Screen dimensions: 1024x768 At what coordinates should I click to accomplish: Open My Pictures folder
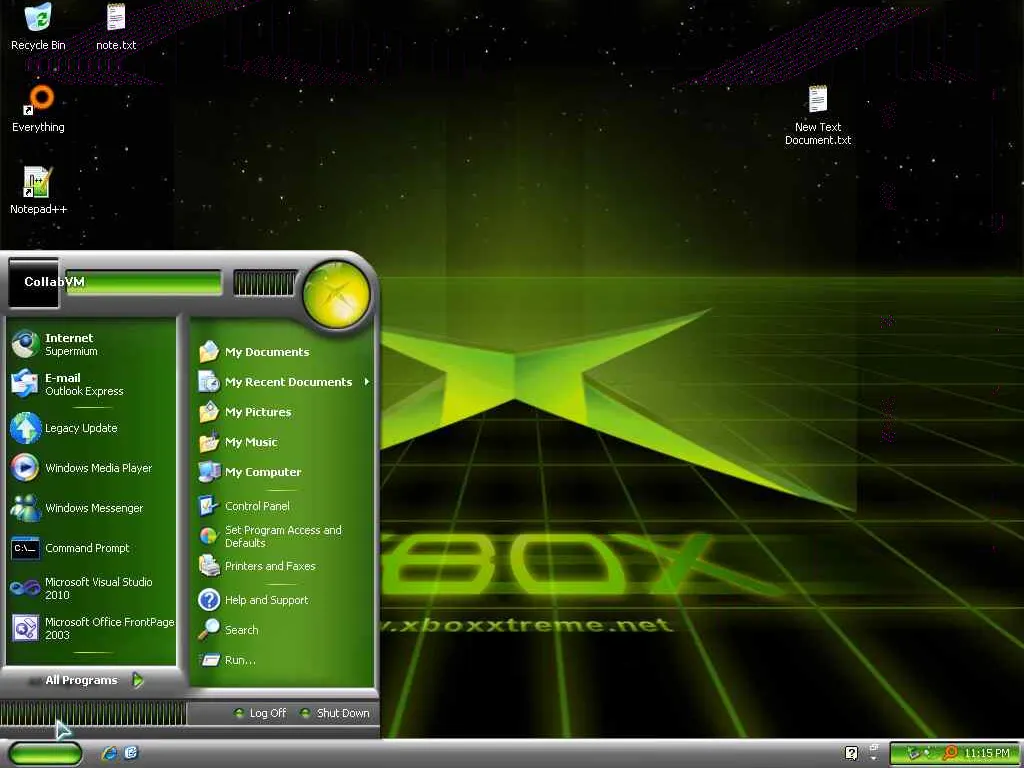tap(283, 412)
